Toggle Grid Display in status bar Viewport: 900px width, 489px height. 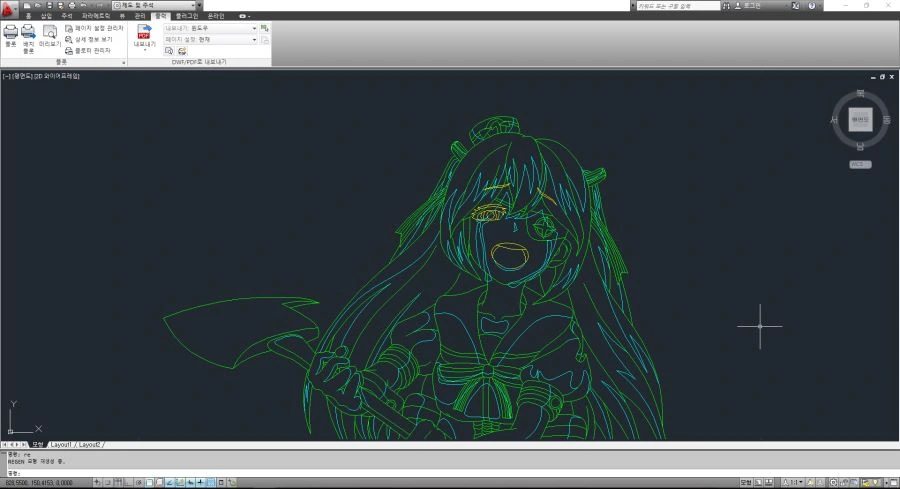pos(118,483)
